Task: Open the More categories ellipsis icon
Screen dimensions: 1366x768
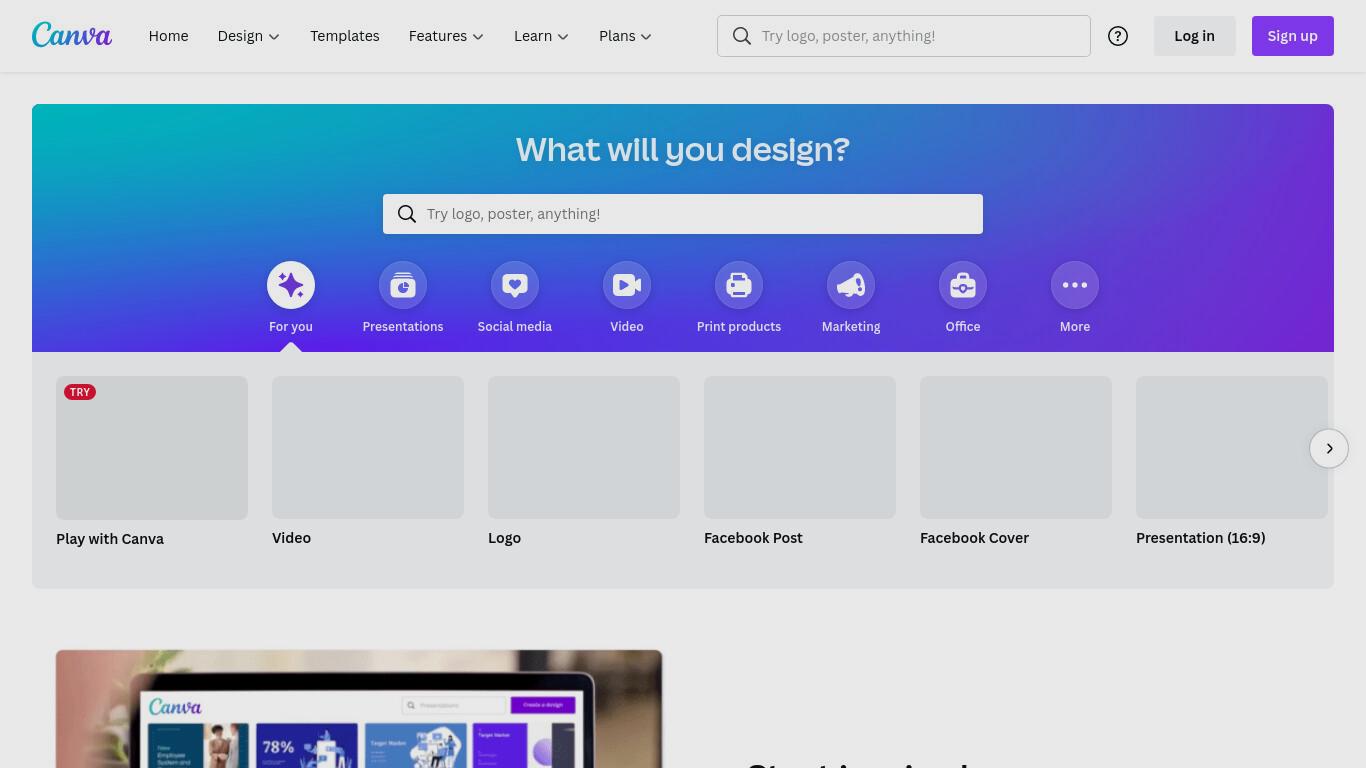Action: 1075,285
